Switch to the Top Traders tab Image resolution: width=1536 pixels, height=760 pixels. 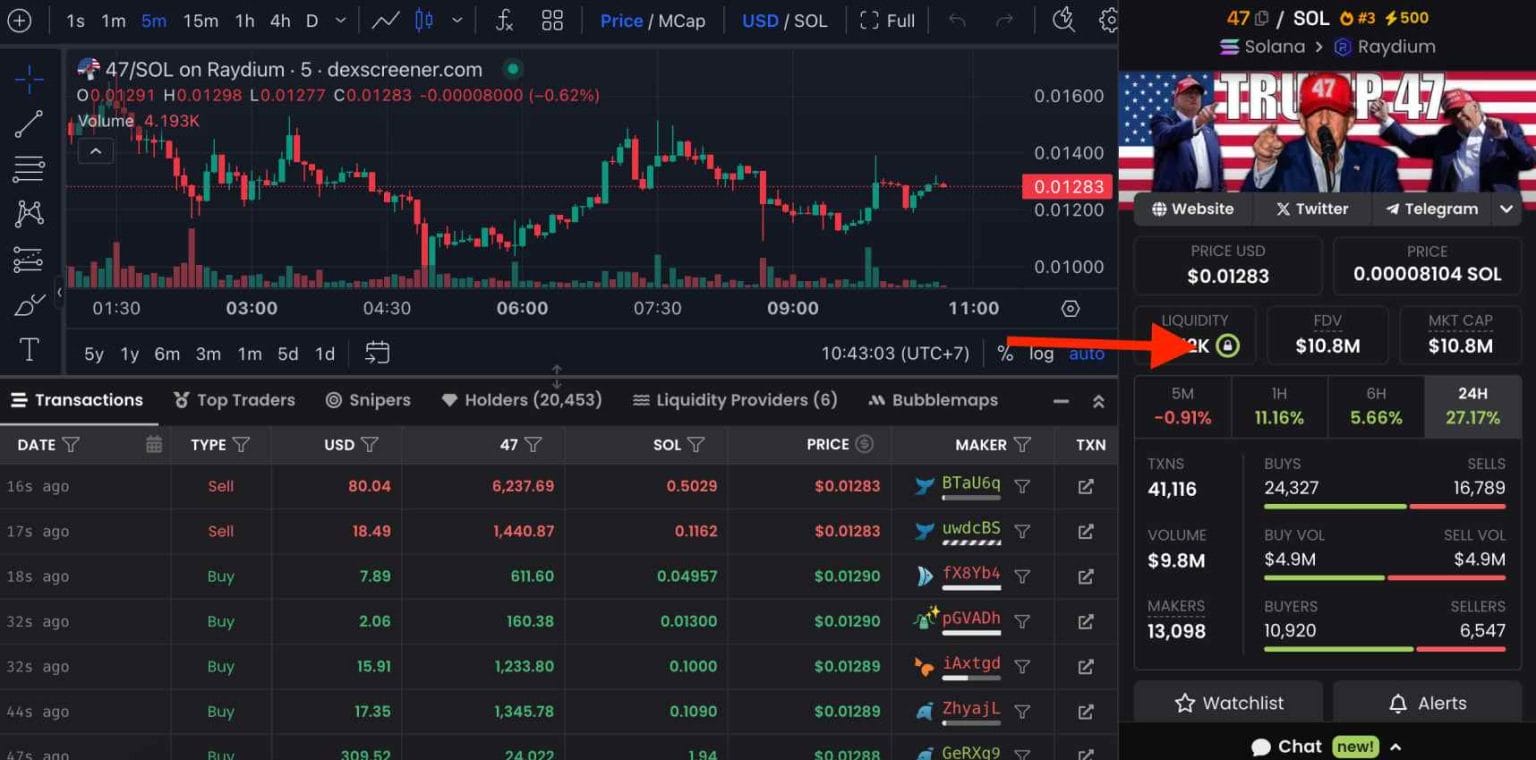[x=234, y=400]
